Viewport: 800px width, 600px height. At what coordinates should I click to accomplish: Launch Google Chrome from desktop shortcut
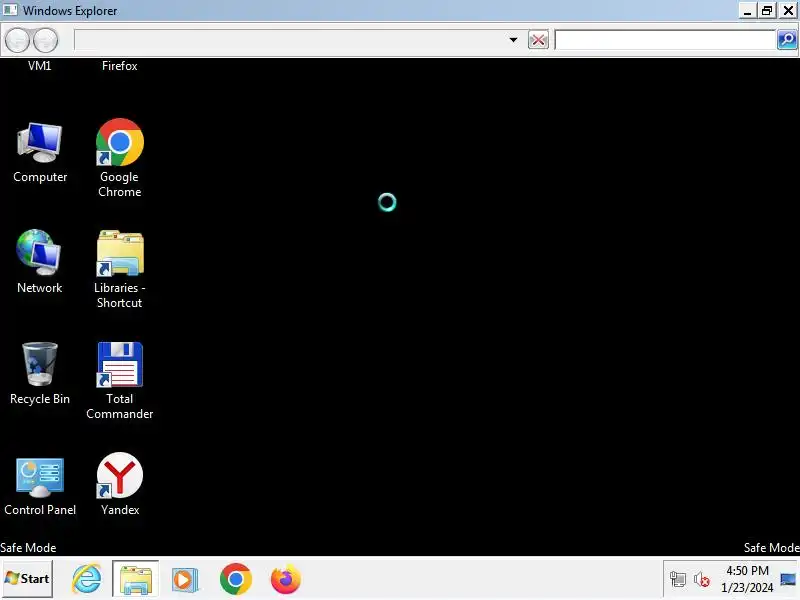pyautogui.click(x=119, y=158)
